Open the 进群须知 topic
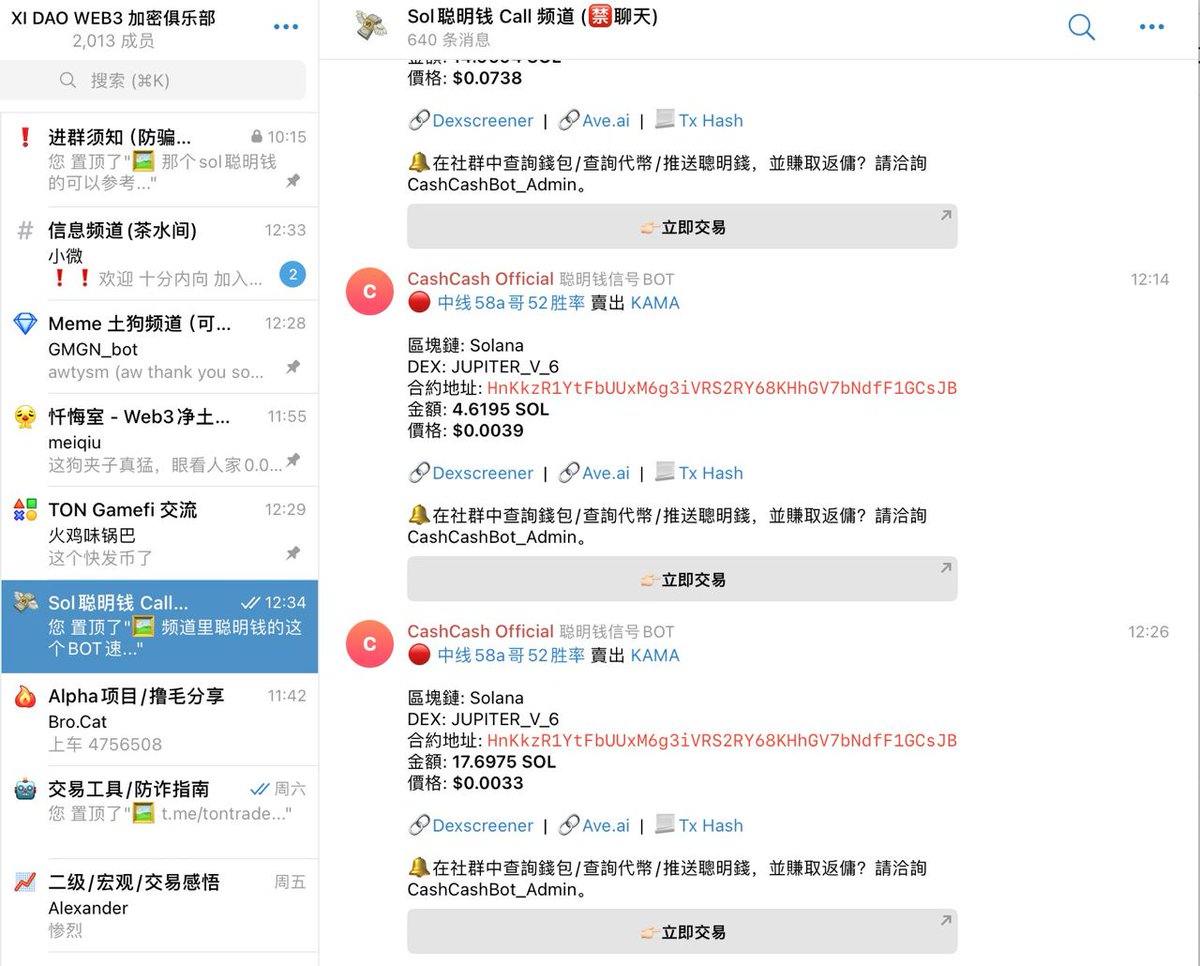The width and height of the screenshot is (1200, 966). click(159, 160)
